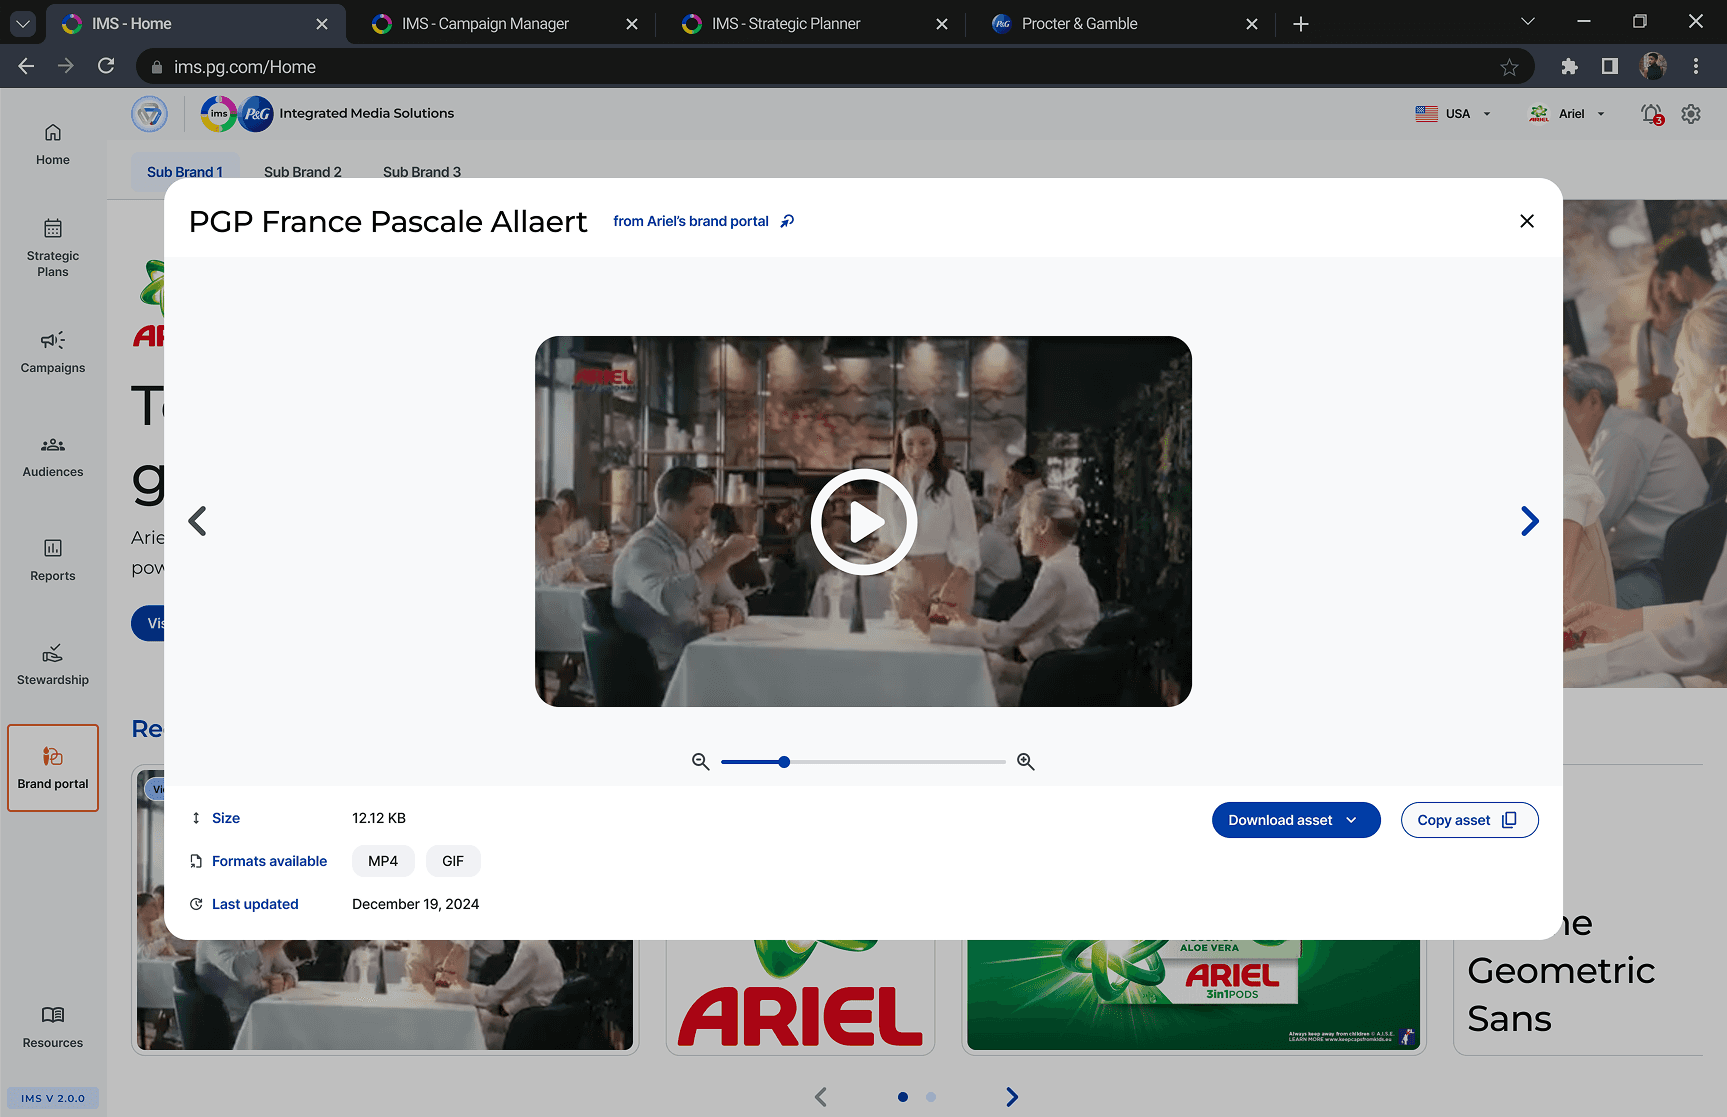Screen dimensions: 1727x1117
Task: Open the Ariel's brand portal link
Action: tap(703, 221)
